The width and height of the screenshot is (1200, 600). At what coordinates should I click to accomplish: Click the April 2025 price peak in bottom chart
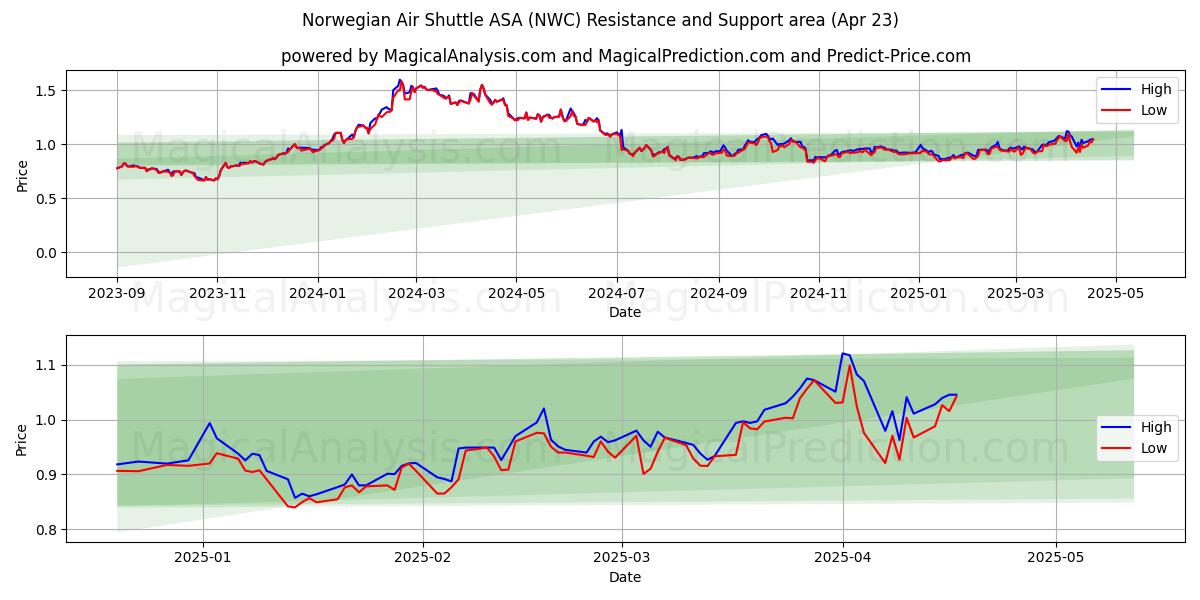click(x=844, y=354)
